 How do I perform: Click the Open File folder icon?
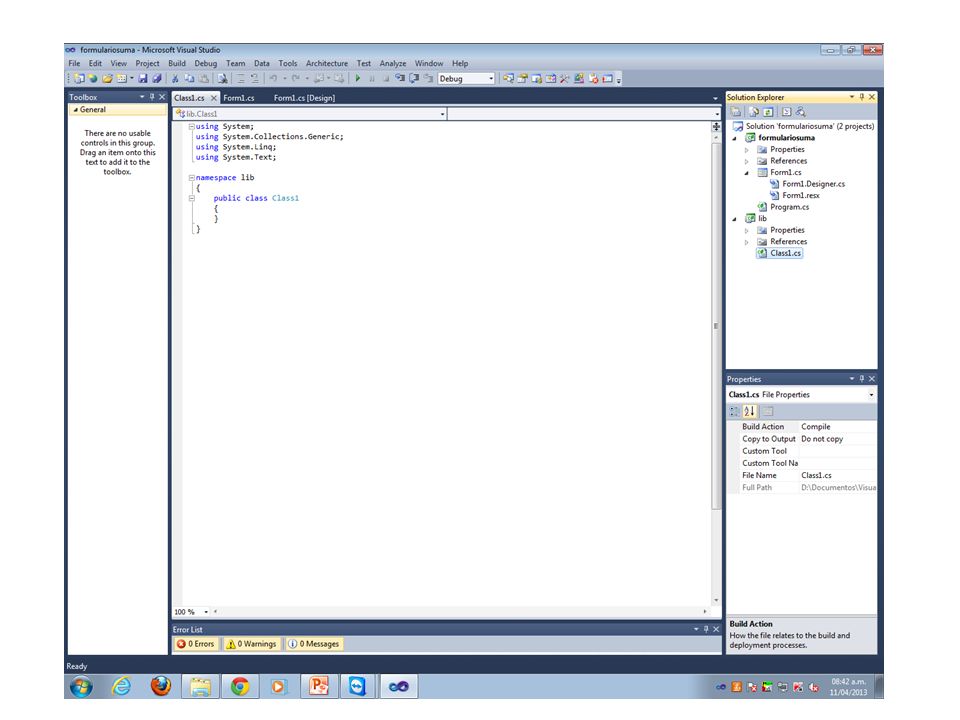107,78
